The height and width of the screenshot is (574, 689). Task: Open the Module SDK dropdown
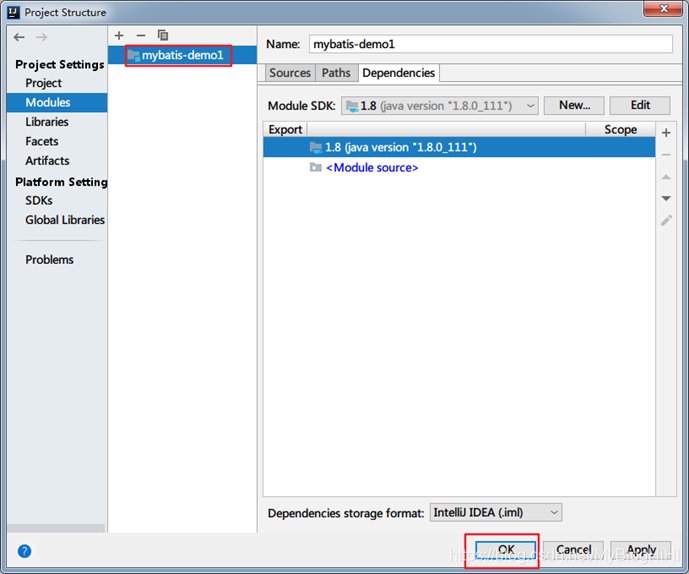pyautogui.click(x=439, y=106)
